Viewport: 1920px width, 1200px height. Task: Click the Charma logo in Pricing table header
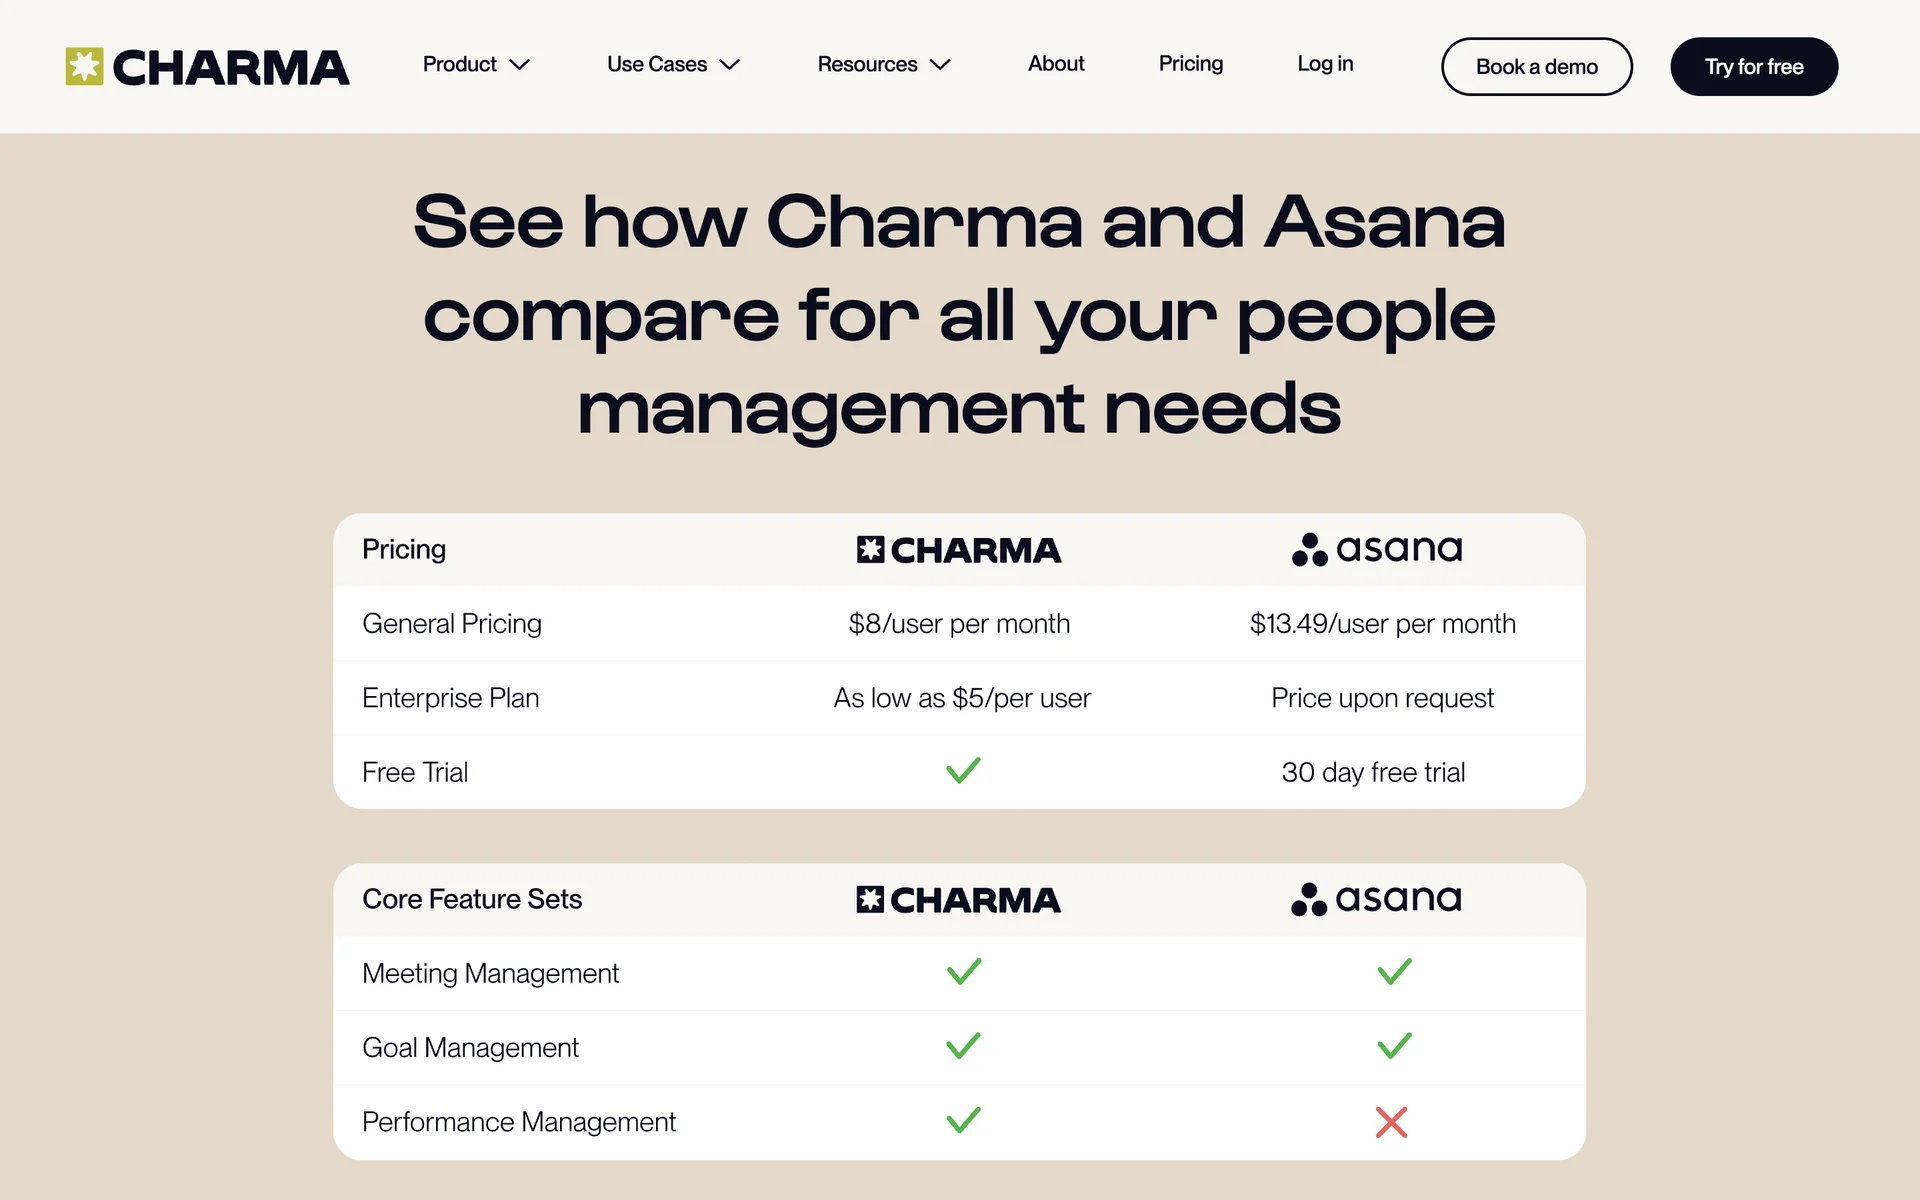958,550
